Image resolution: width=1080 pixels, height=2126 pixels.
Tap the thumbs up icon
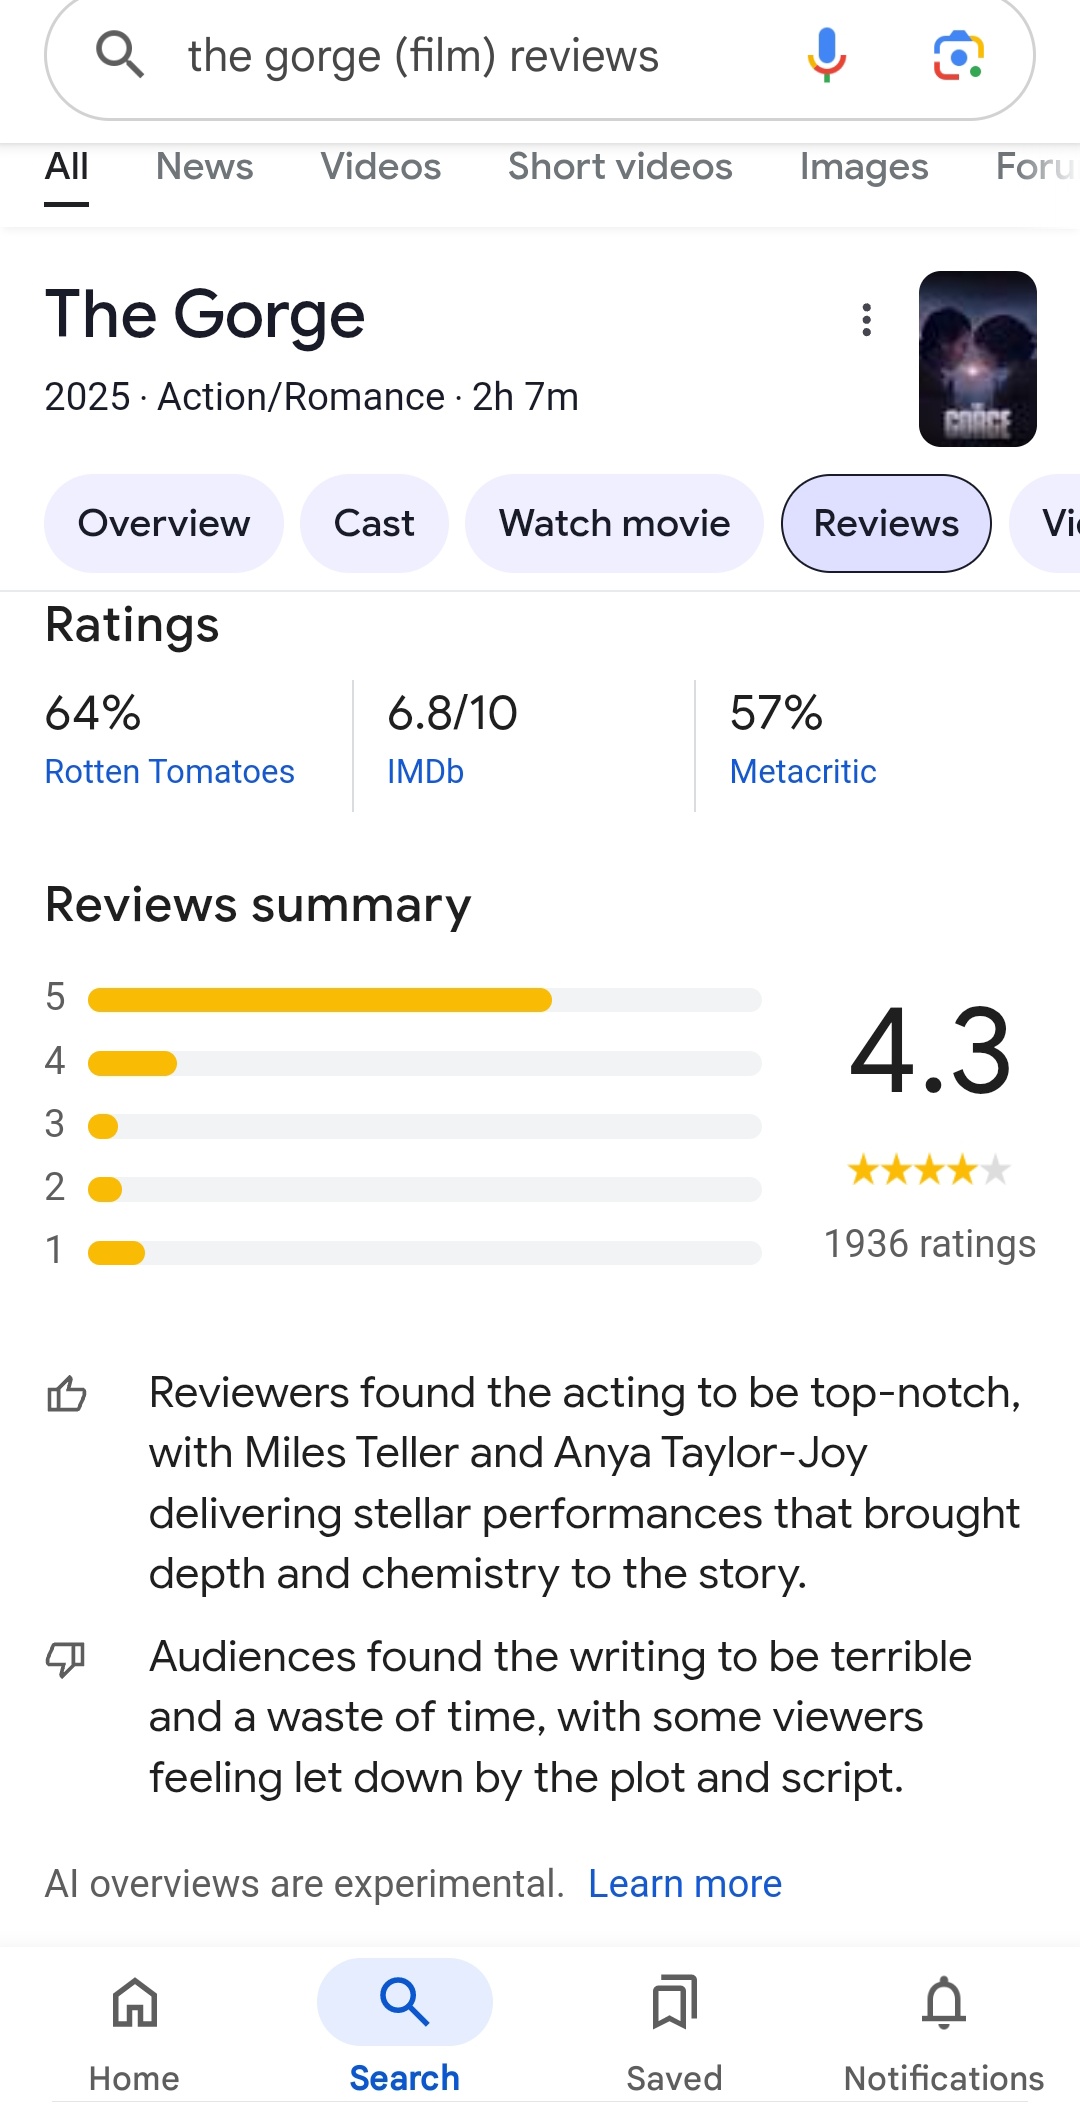[x=67, y=1393]
